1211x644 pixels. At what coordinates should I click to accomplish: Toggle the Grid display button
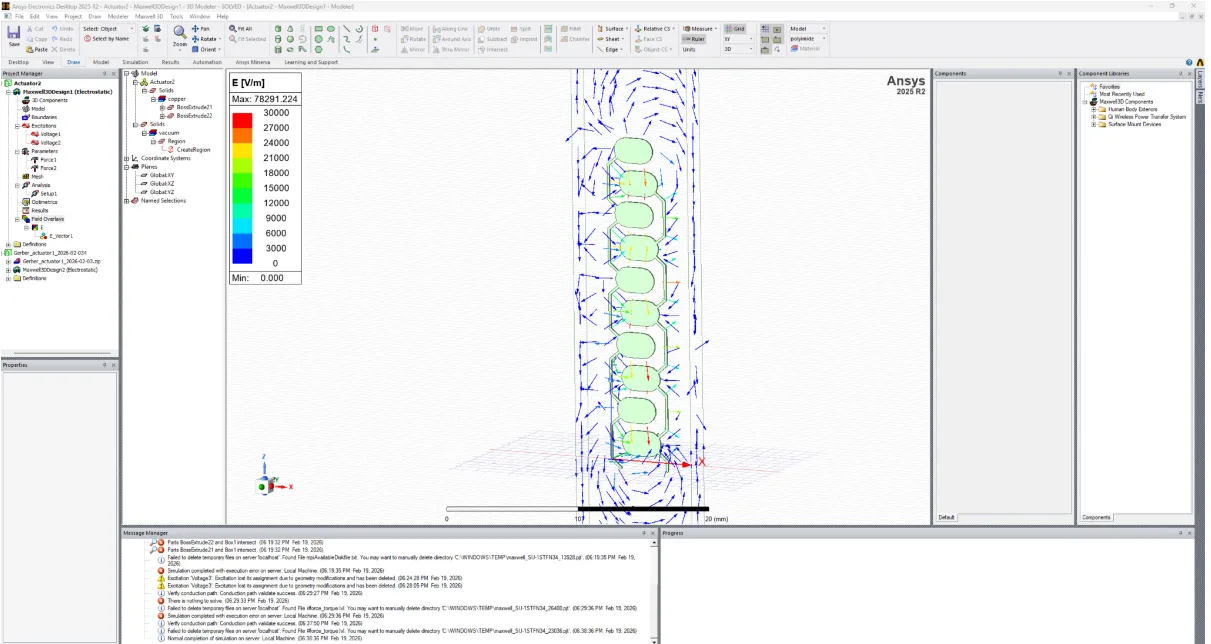735,29
